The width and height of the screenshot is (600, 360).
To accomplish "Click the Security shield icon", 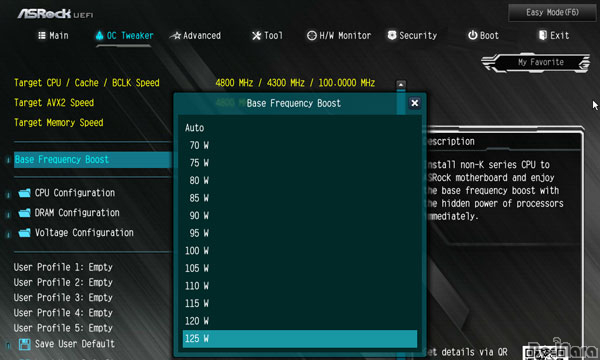I will [x=391, y=35].
